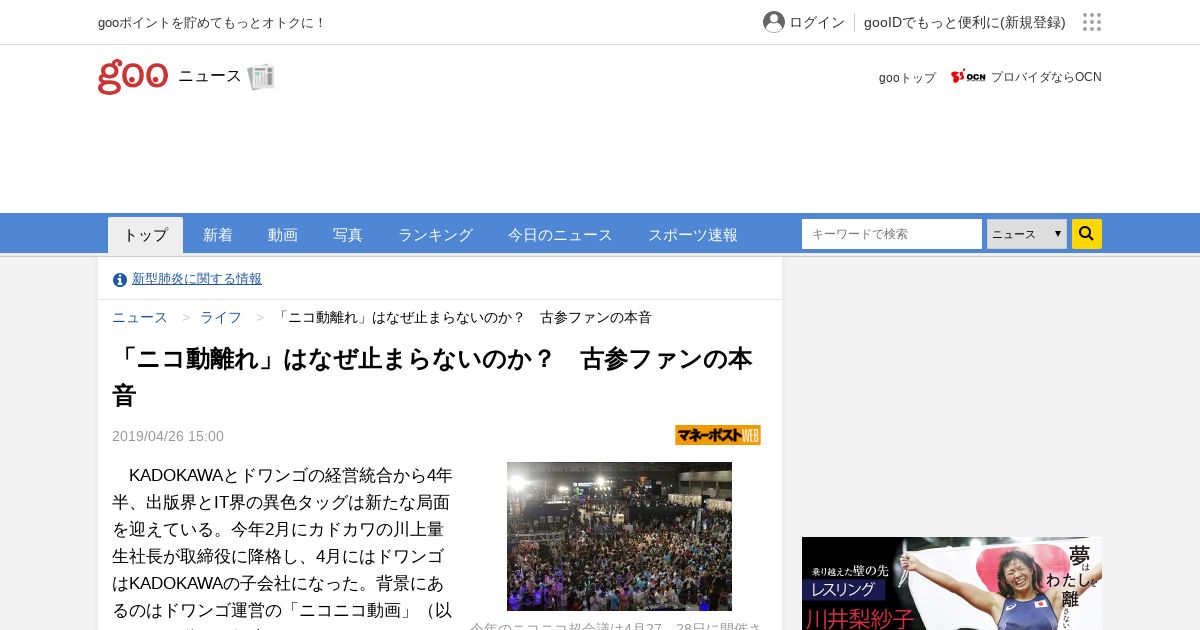The width and height of the screenshot is (1200, 630).
Task: Click the ライフ breadcrumb link
Action: click(221, 317)
